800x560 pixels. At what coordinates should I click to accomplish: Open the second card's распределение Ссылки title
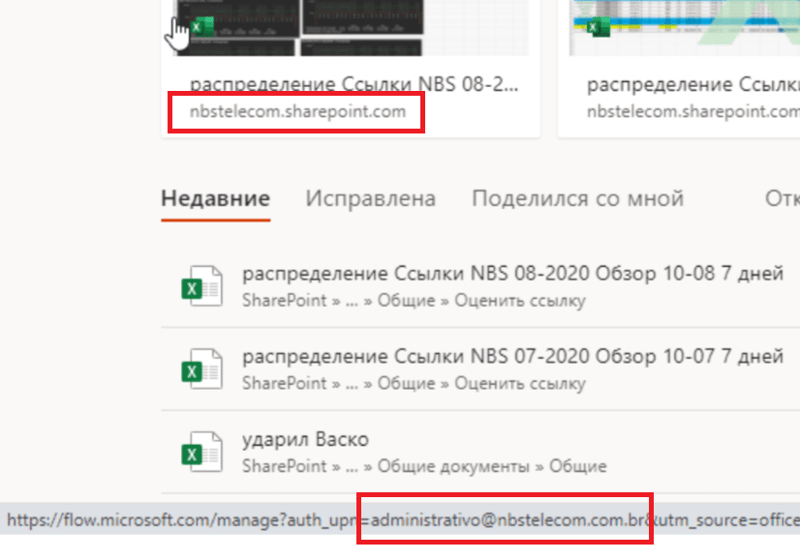tap(693, 85)
